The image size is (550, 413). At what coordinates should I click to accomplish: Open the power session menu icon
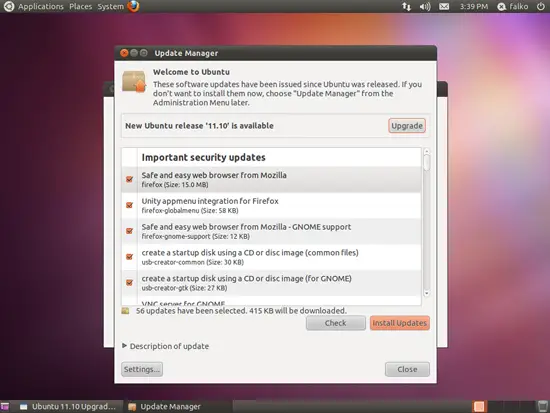pyautogui.click(x=541, y=6)
